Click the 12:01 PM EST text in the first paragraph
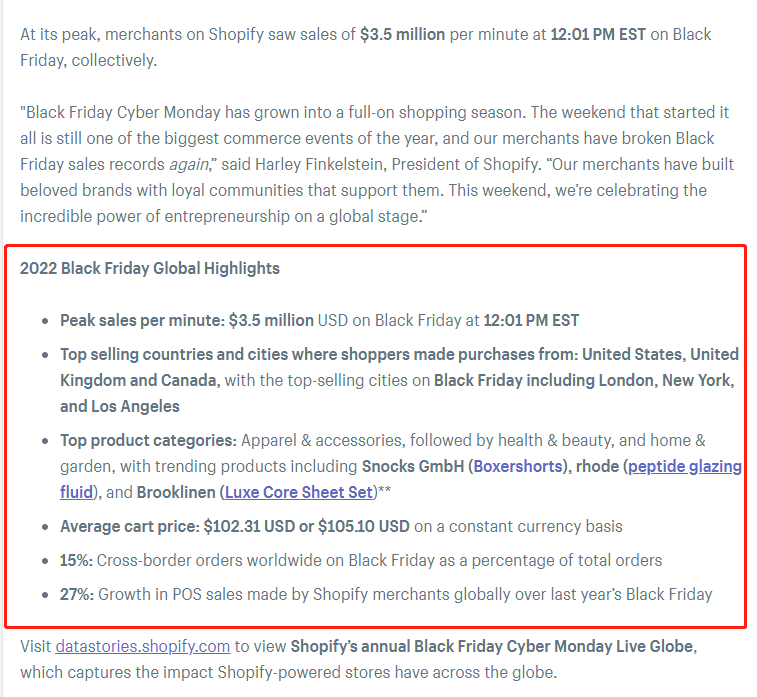 pos(598,34)
